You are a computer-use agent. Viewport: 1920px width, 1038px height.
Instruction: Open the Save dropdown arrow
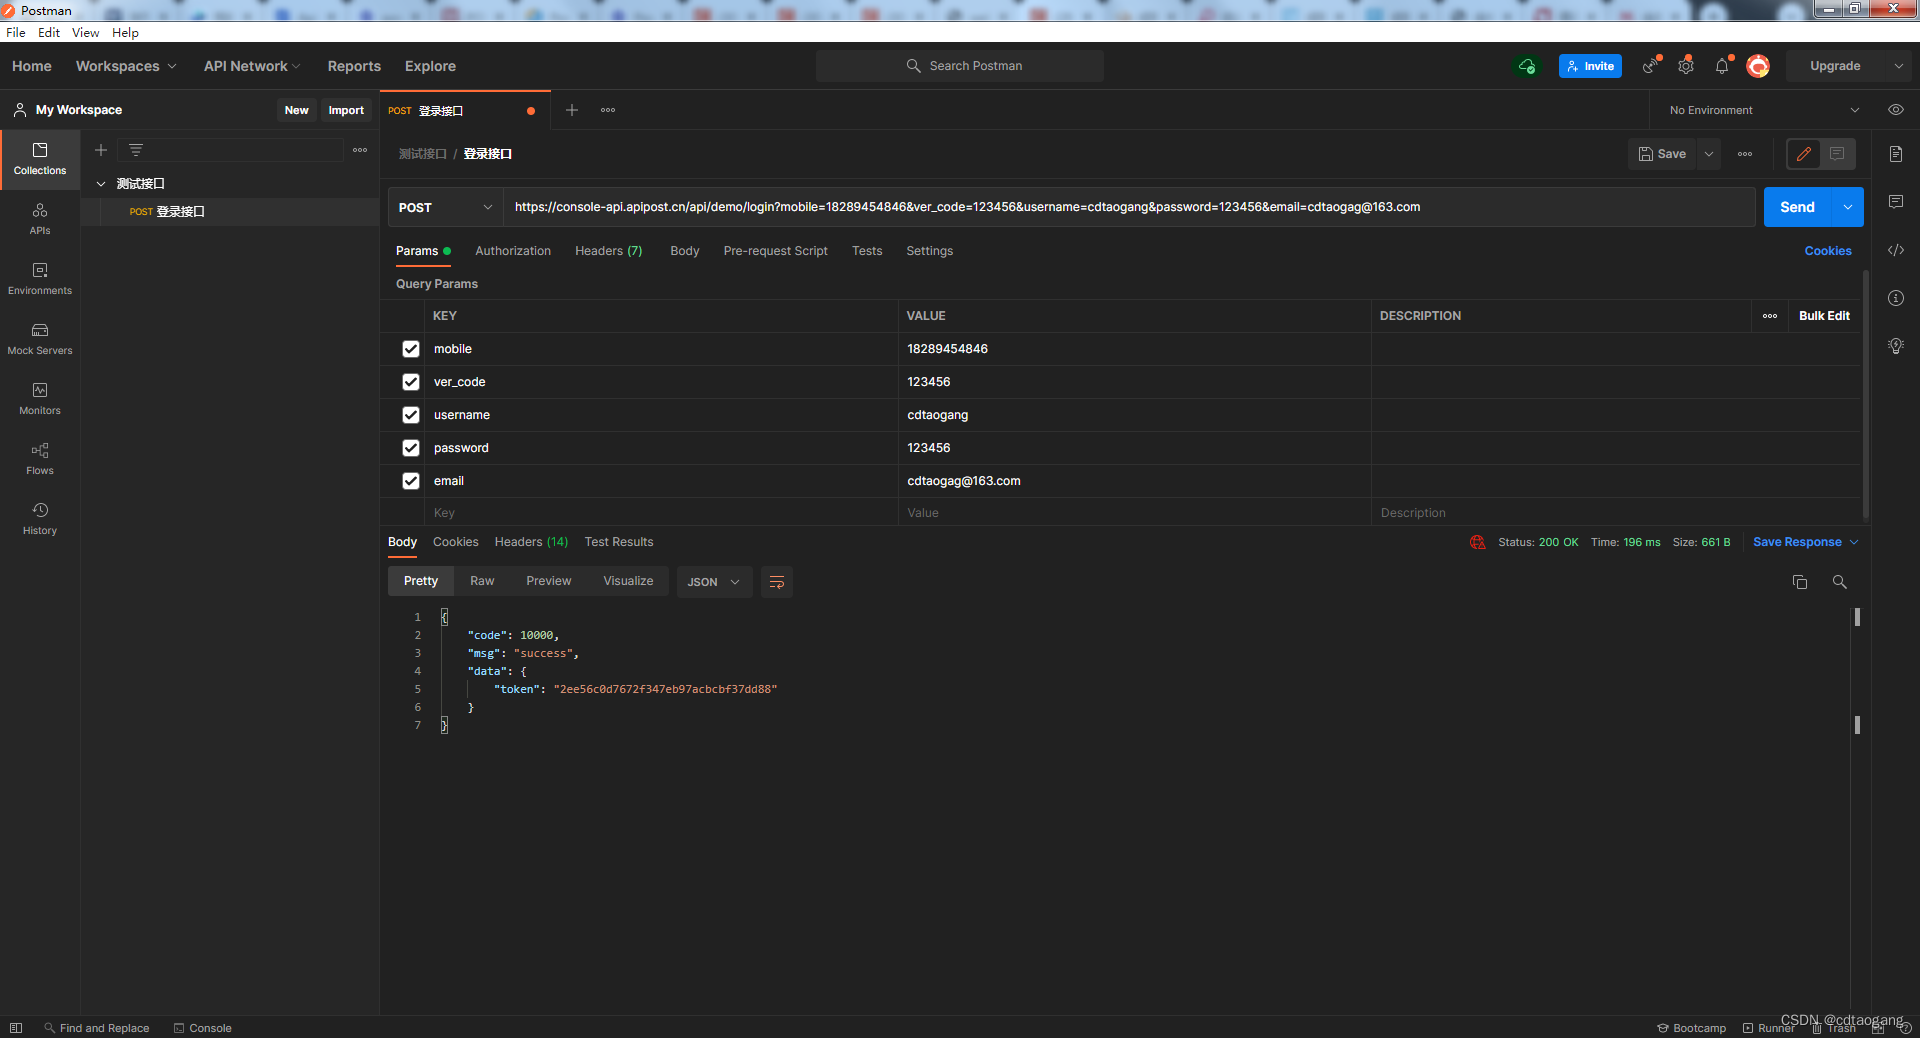pyautogui.click(x=1709, y=154)
